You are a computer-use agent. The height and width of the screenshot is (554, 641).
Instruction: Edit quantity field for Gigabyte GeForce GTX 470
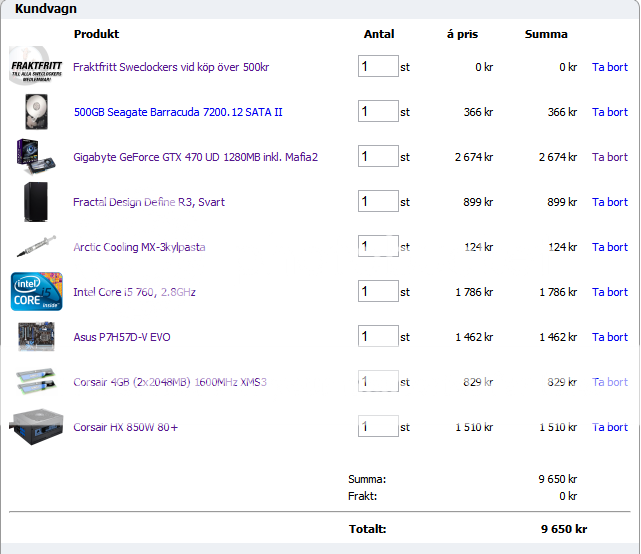pyautogui.click(x=378, y=157)
